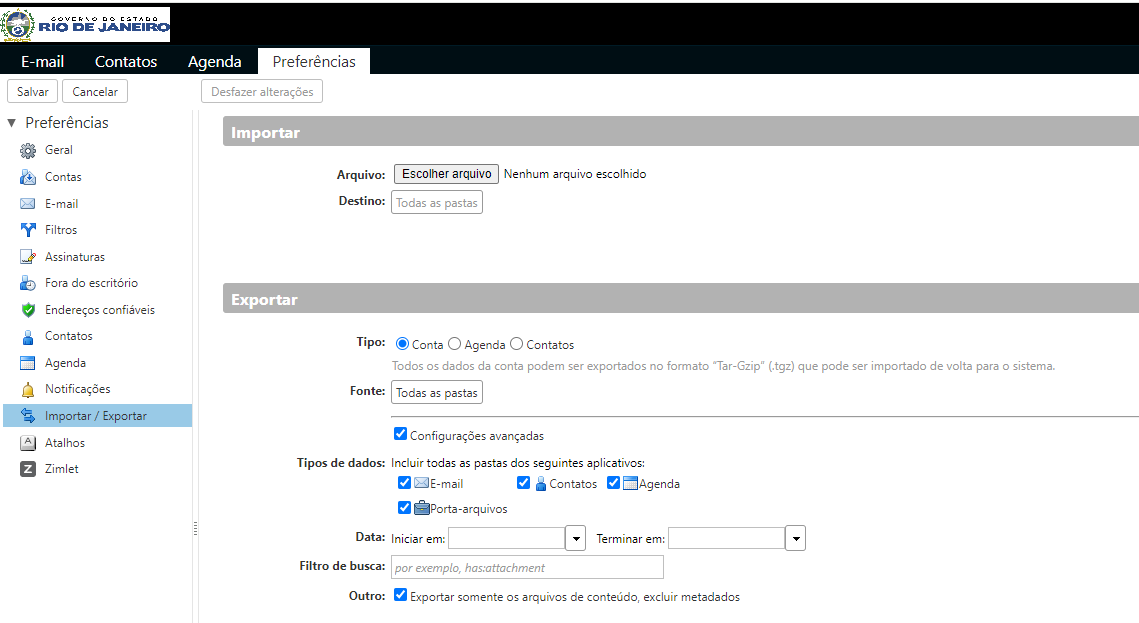
Task: Click the Filtro de busca text field
Action: (x=527, y=567)
